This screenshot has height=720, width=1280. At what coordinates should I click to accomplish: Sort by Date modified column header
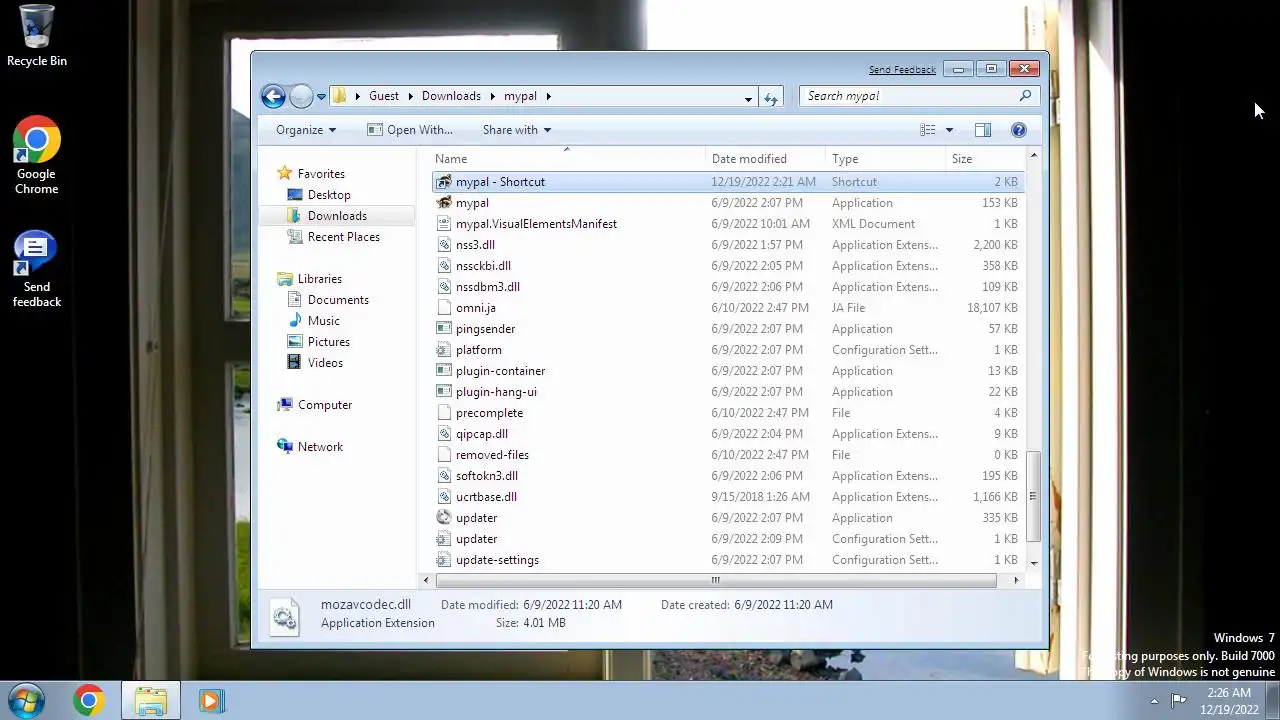pyautogui.click(x=766, y=159)
